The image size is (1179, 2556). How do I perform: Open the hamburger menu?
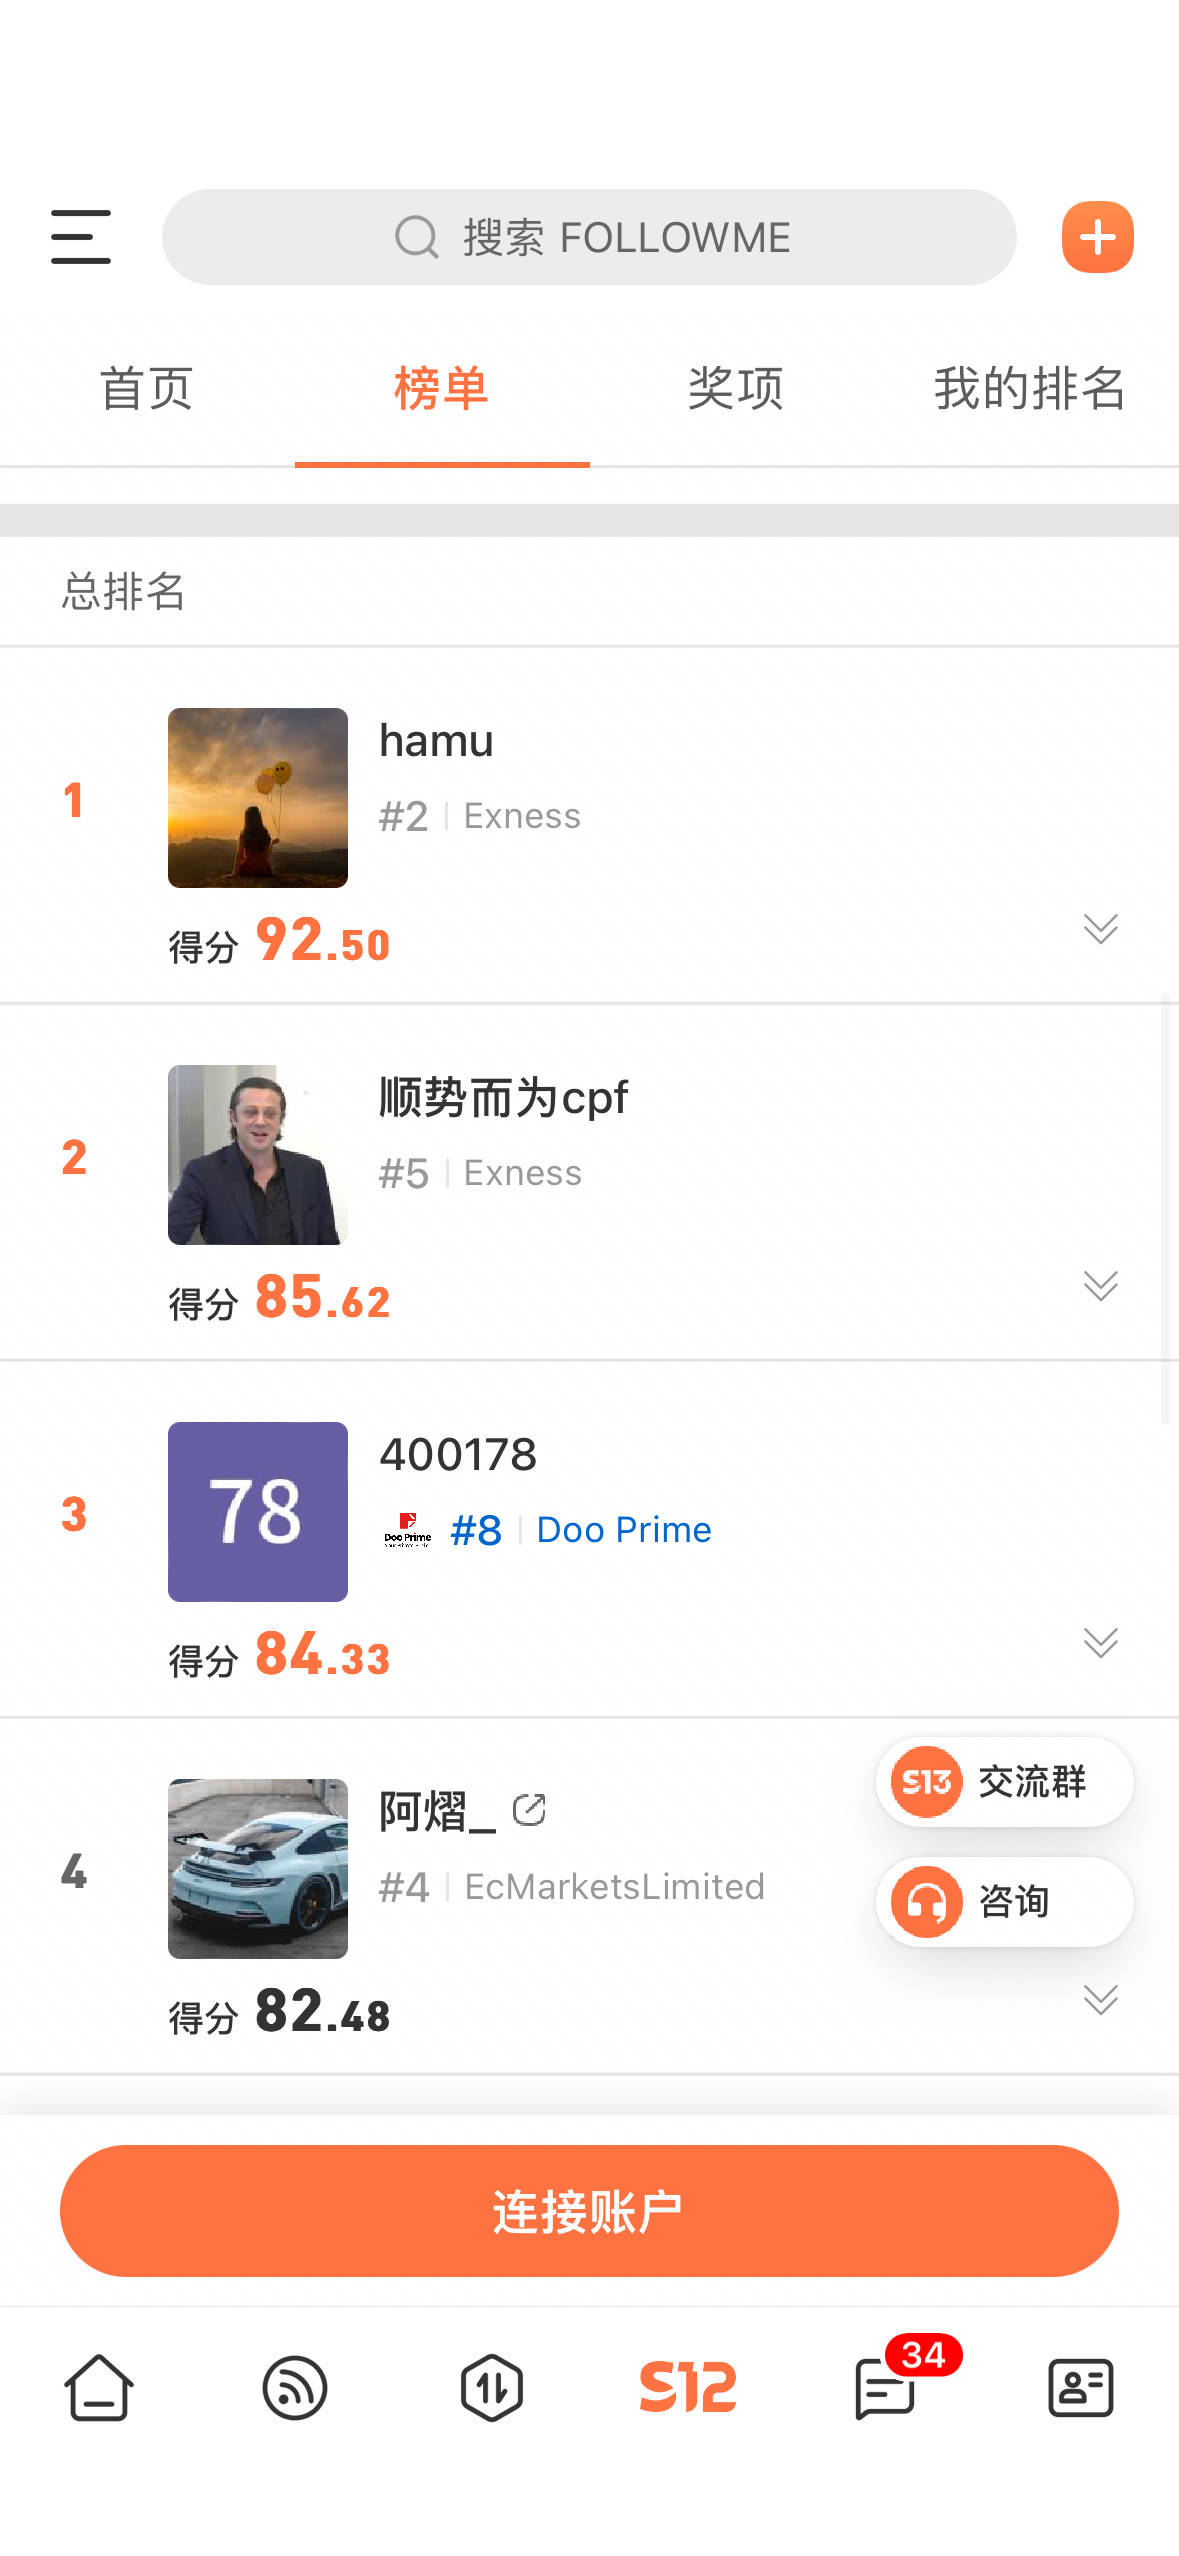tap(81, 237)
